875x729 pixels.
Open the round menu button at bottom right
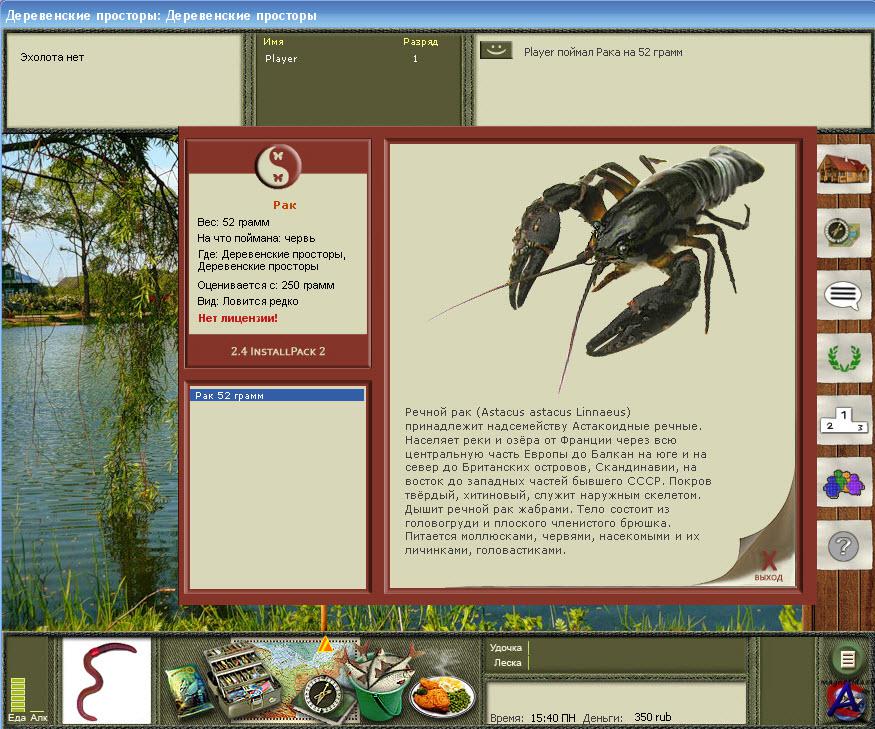847,659
